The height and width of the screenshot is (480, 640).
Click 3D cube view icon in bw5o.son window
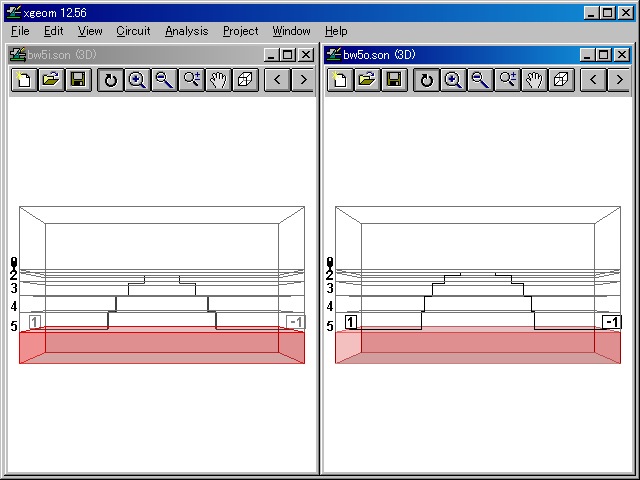pyautogui.click(x=561, y=80)
